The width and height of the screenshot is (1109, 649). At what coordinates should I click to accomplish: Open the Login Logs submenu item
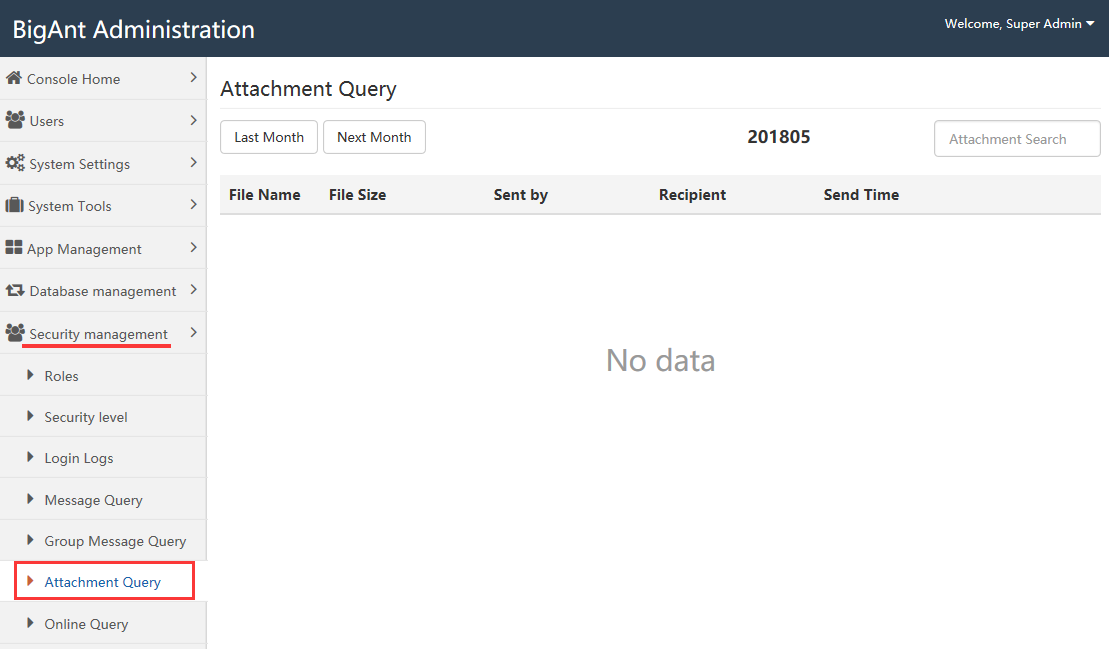pyautogui.click(x=79, y=458)
